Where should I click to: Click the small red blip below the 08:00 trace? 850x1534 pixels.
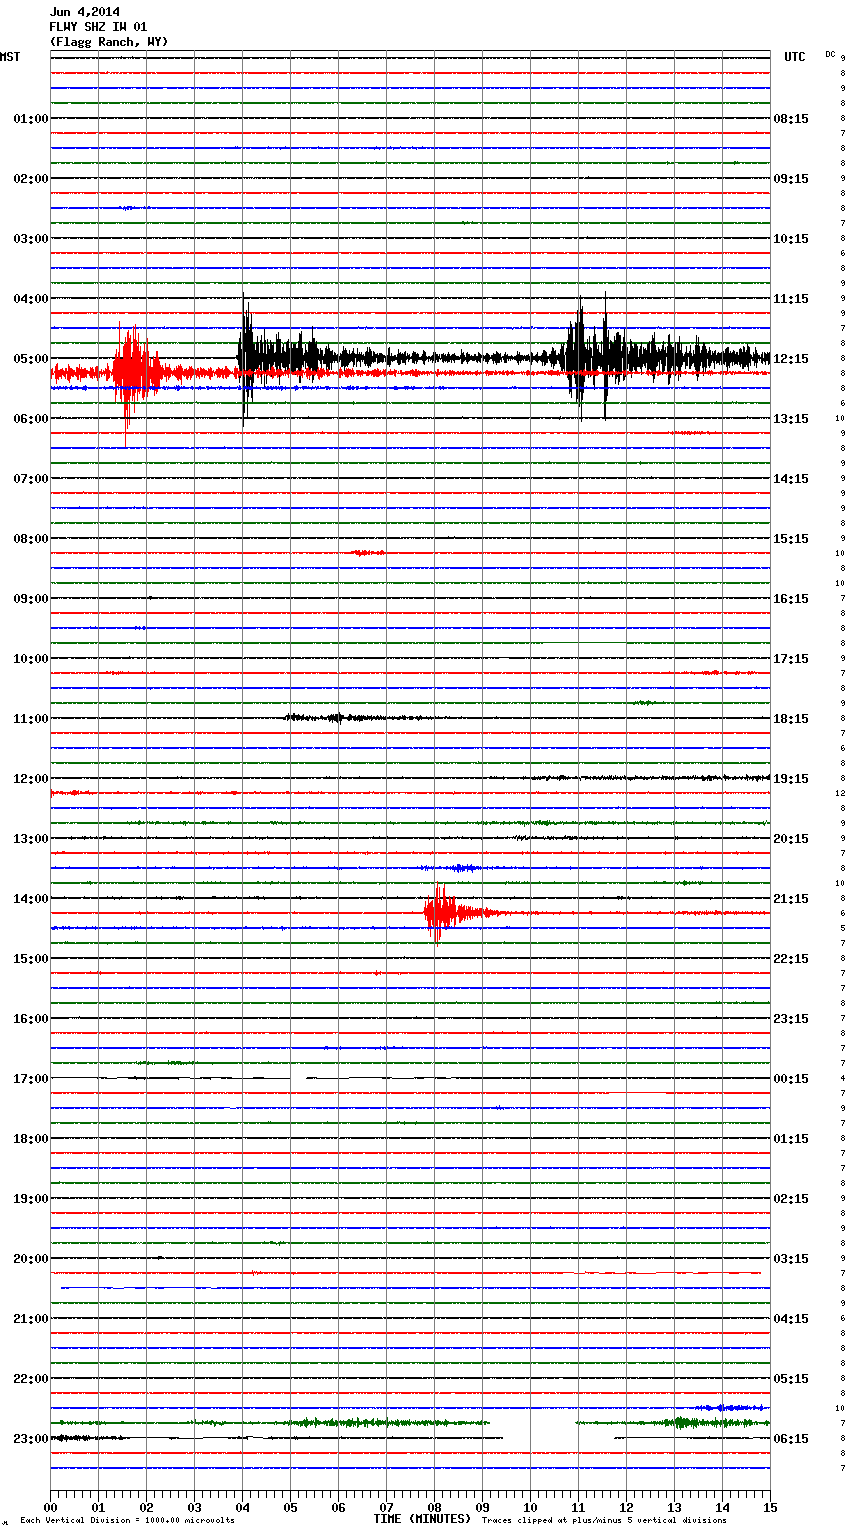[x=368, y=552]
